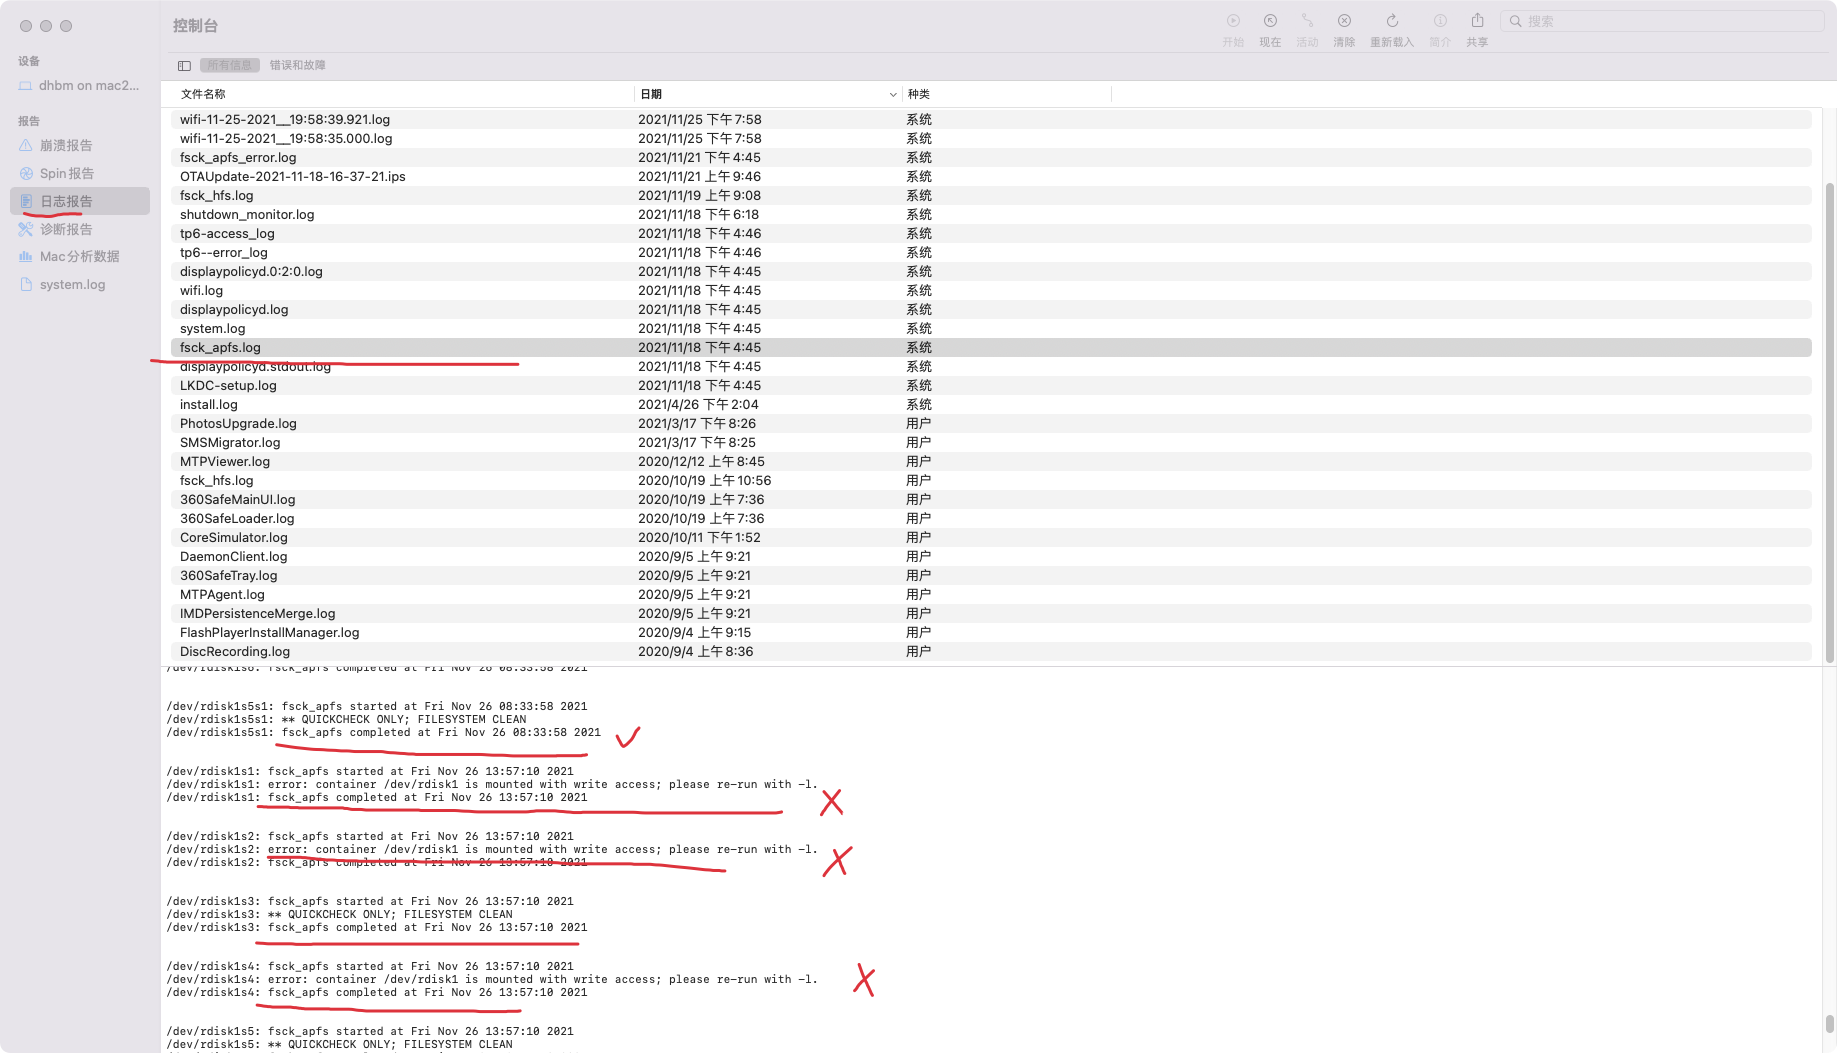Select the 360SafeLoader.log row
Image resolution: width=1837 pixels, height=1053 pixels.
point(991,519)
